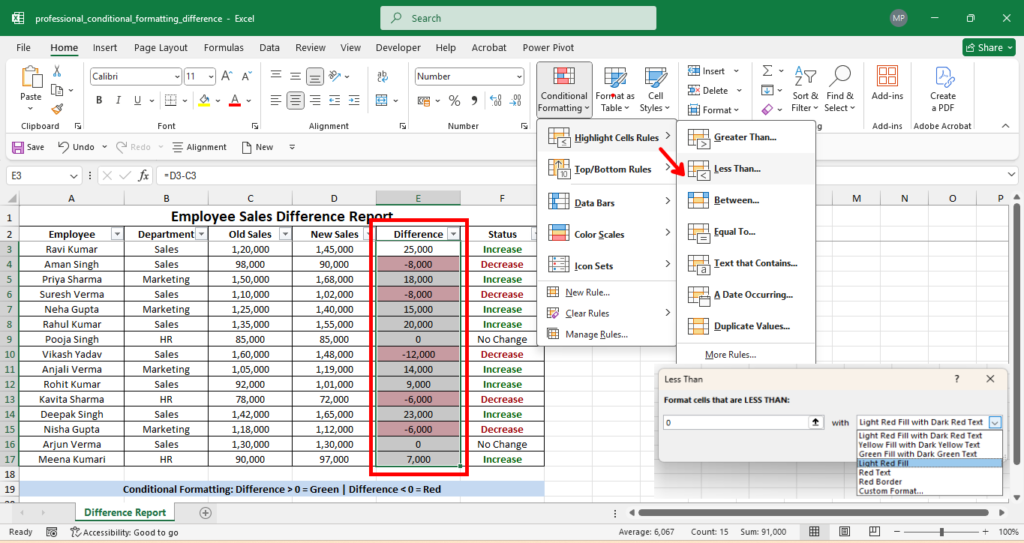Toggle Underline formatting
Viewport: 1024px width, 543px height.
tap(137, 100)
